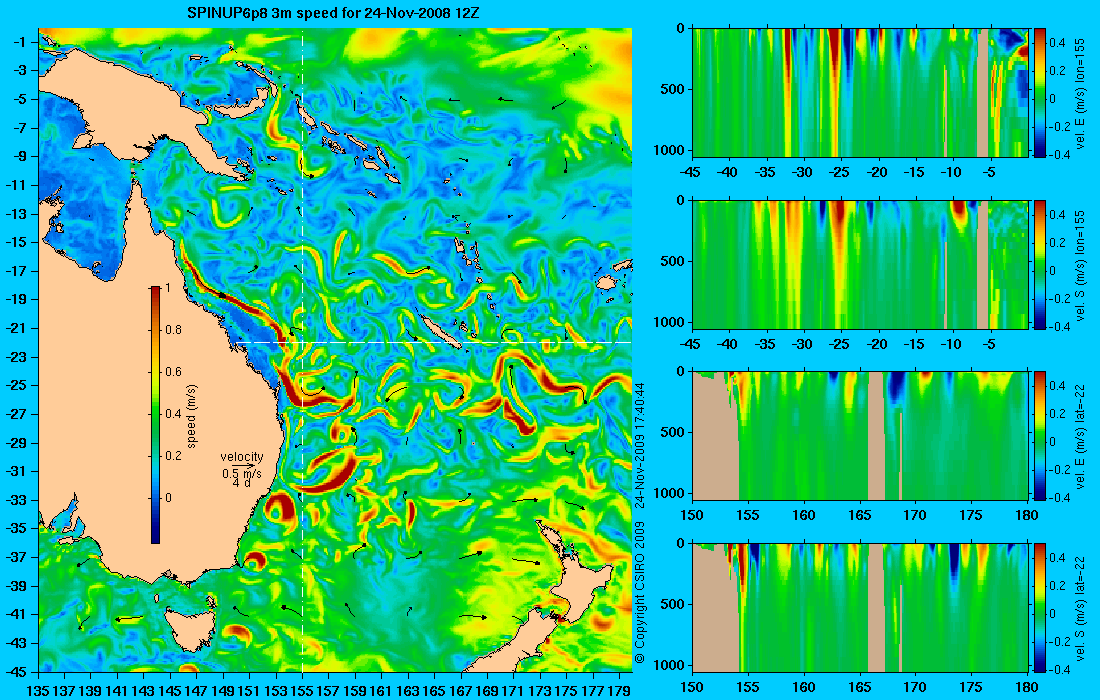Click the colorbar beside 'vel. E (m/s) lon=155'
The image size is (1100, 700).
(x=1039, y=93)
